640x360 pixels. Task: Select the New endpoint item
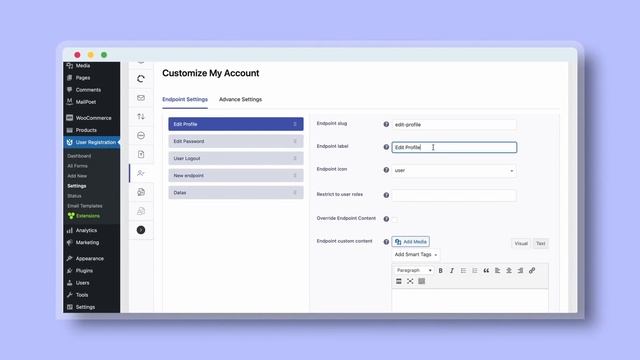click(236, 176)
